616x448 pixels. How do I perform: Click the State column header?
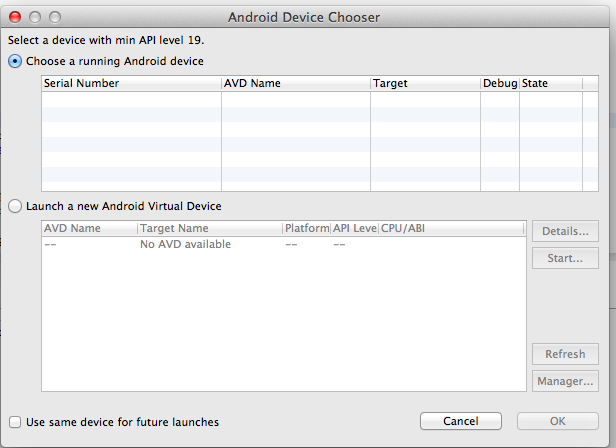[551, 83]
